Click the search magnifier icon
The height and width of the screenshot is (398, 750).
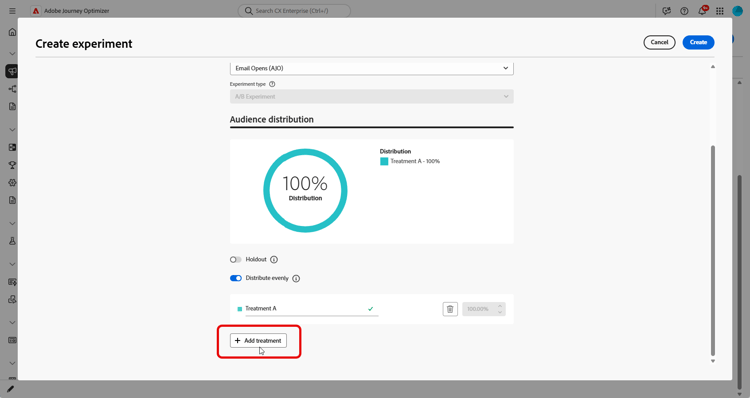tap(248, 11)
